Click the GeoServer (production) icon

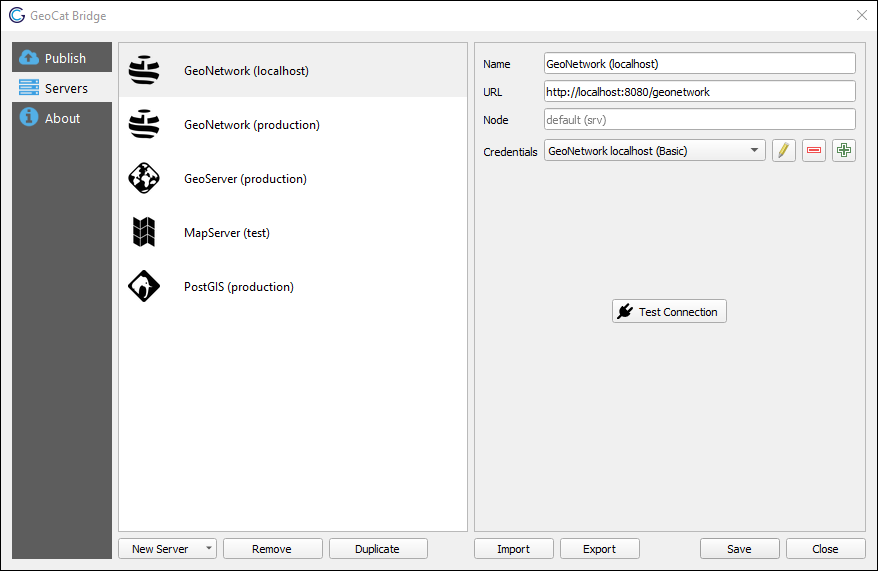[144, 178]
